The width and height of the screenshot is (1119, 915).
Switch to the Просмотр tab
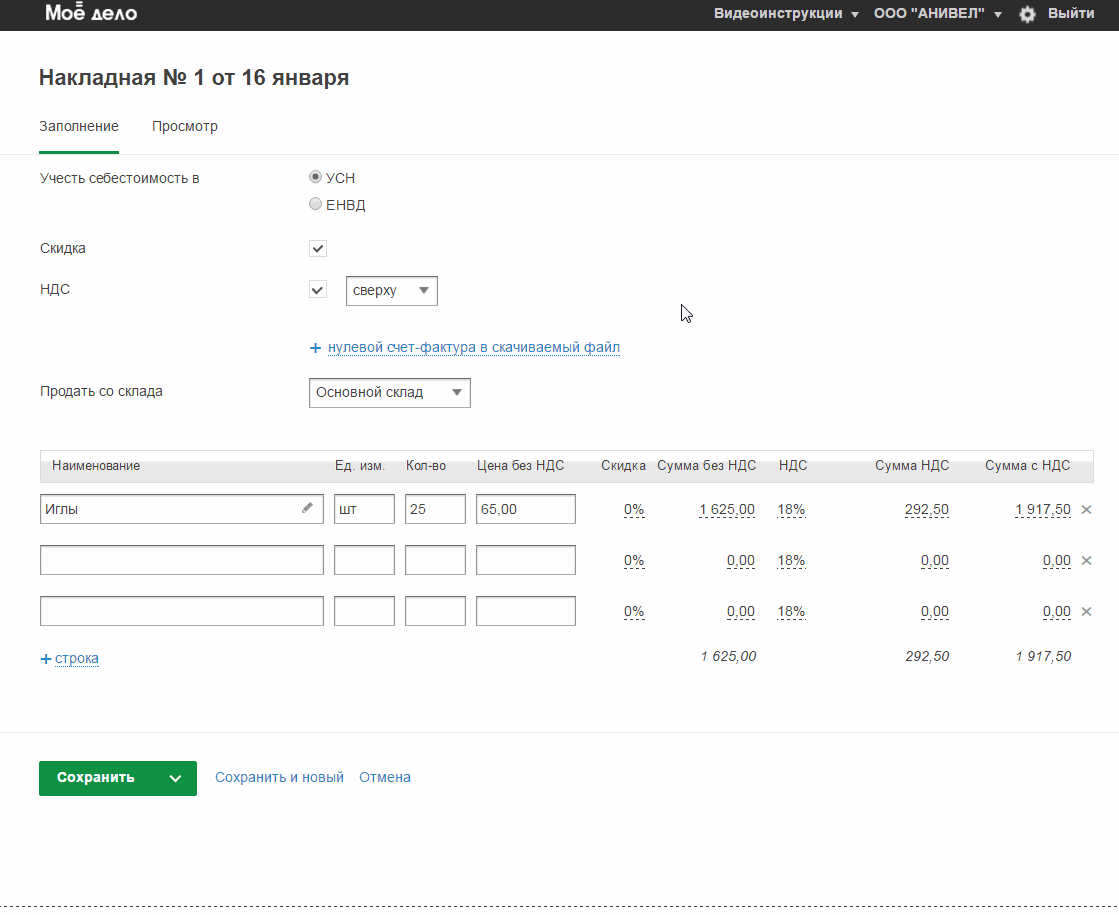[185, 126]
